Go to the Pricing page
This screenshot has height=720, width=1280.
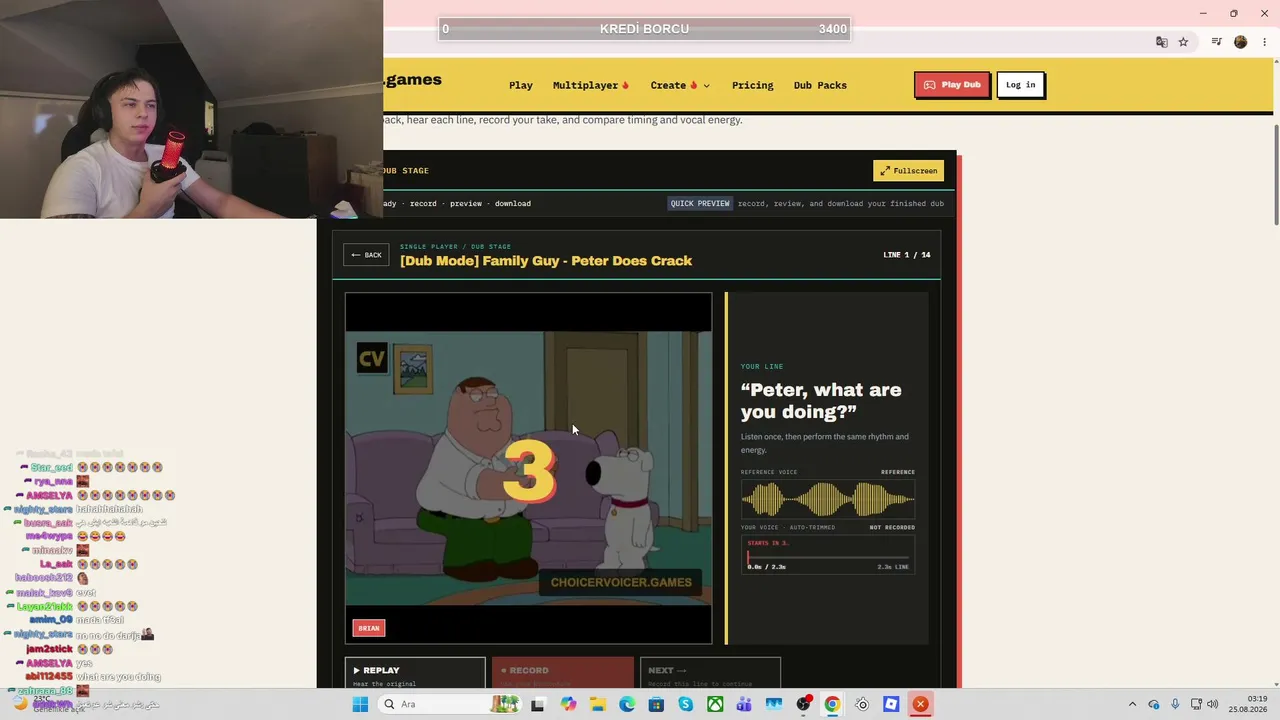click(x=753, y=85)
